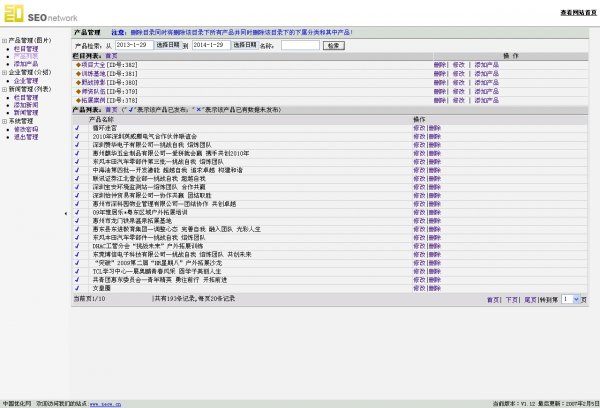Expand 新闻管理(列表) tree node
Viewport: 600px width, 408px height.
click(5, 89)
